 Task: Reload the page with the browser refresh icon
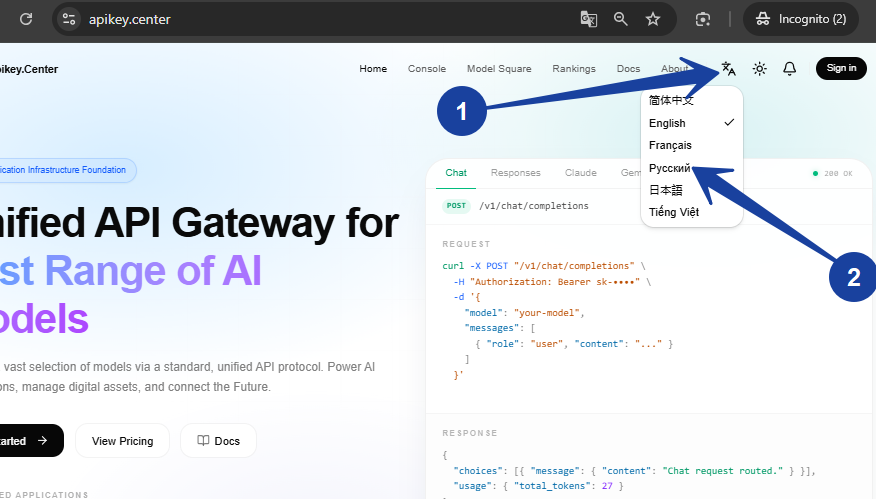pyautogui.click(x=26, y=19)
